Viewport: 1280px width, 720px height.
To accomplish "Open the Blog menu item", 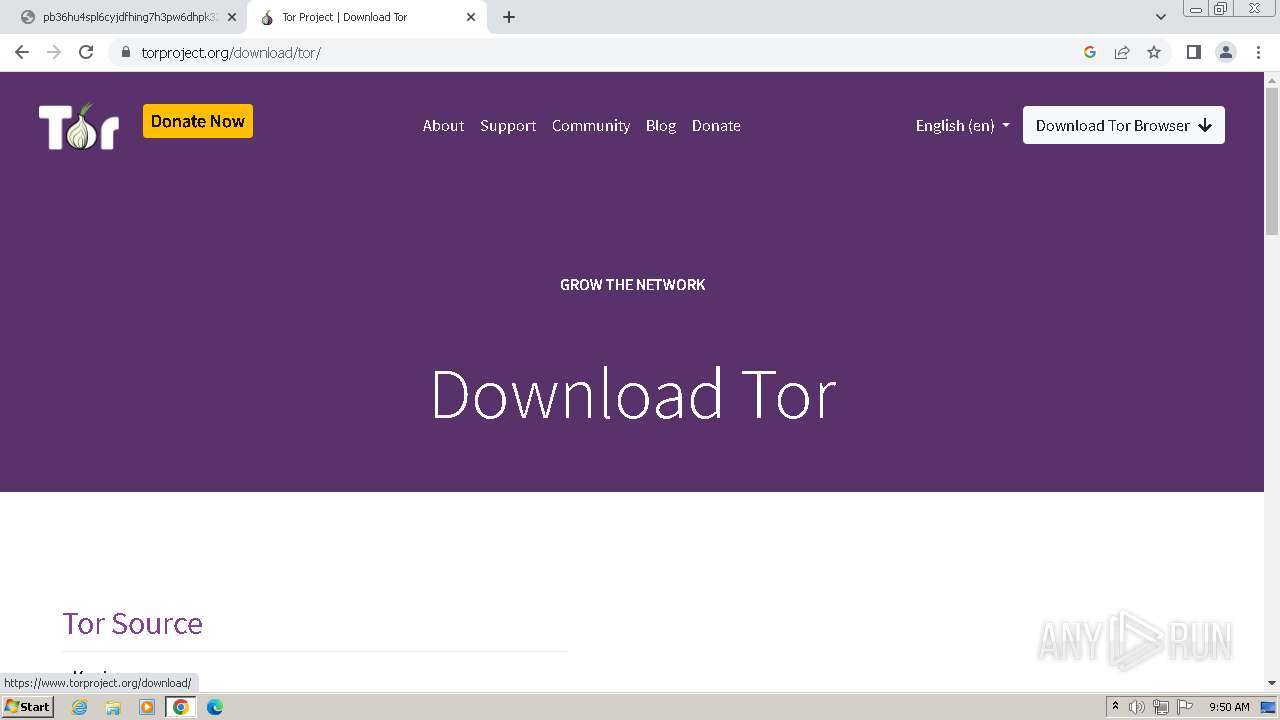I will tap(661, 126).
